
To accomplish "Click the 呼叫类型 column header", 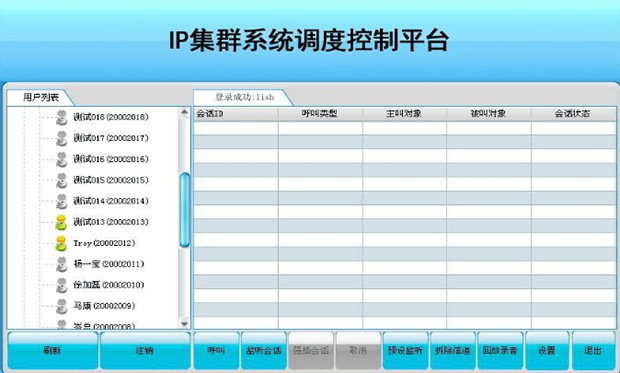I will (x=320, y=114).
